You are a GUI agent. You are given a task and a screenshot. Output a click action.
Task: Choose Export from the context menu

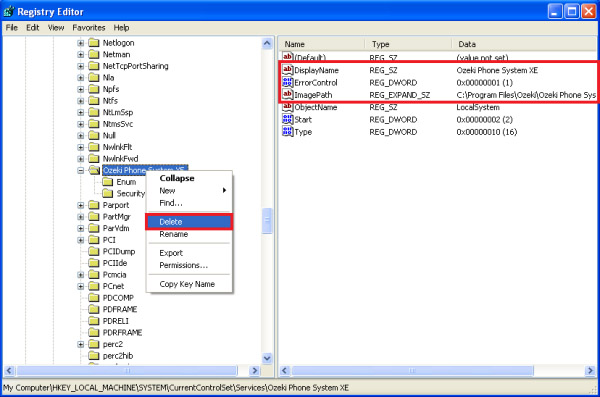(x=189, y=253)
